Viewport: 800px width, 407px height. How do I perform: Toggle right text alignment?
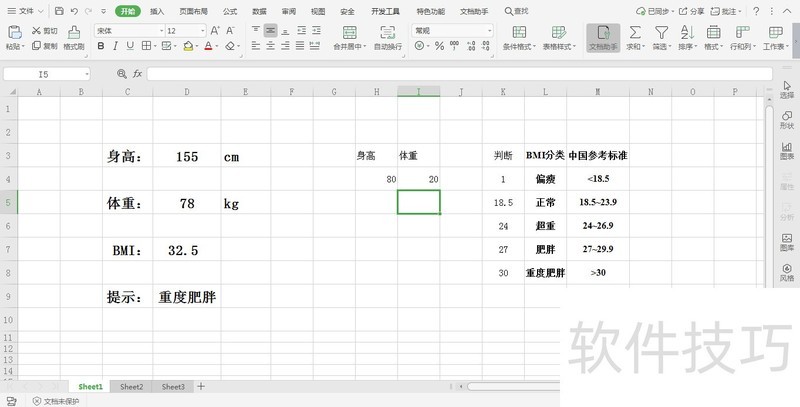pyautogui.click(x=285, y=46)
